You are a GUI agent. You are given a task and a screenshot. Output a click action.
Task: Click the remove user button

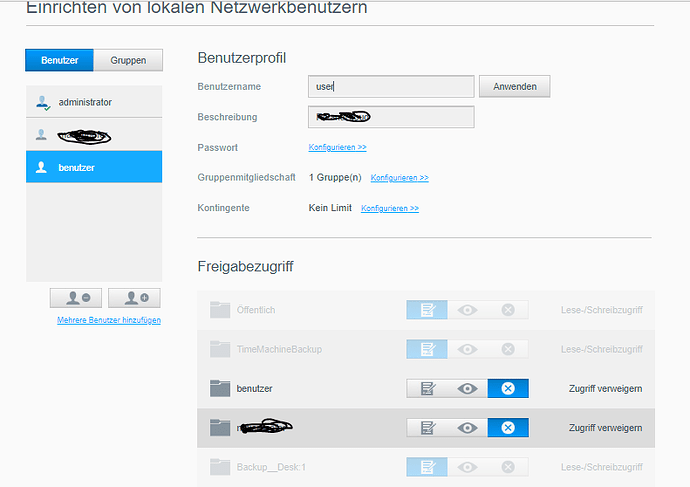76,298
